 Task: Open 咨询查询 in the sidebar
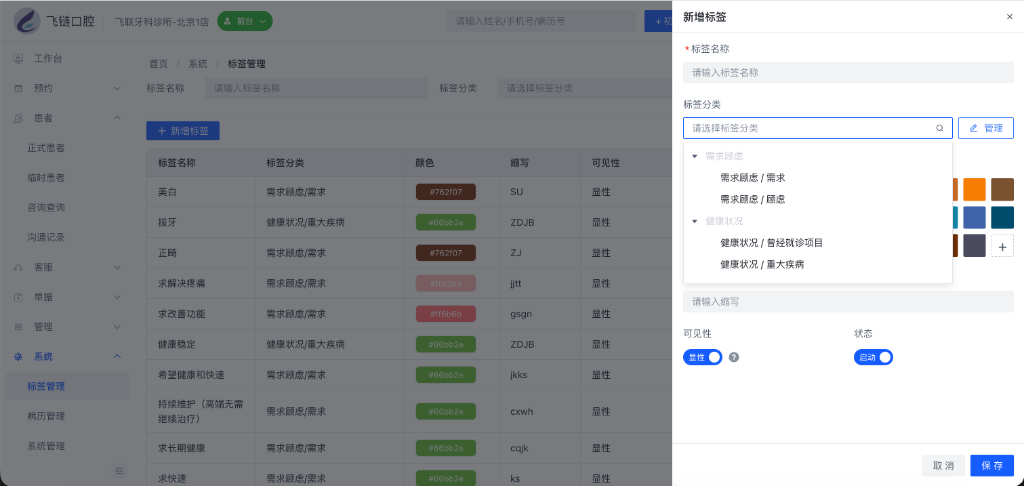pos(46,208)
